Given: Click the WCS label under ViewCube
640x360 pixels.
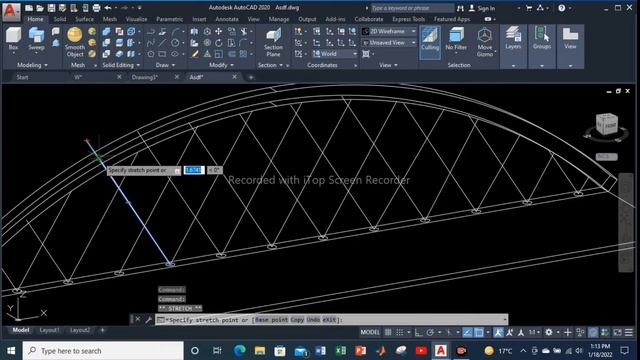Looking at the screenshot, I should pos(606,157).
